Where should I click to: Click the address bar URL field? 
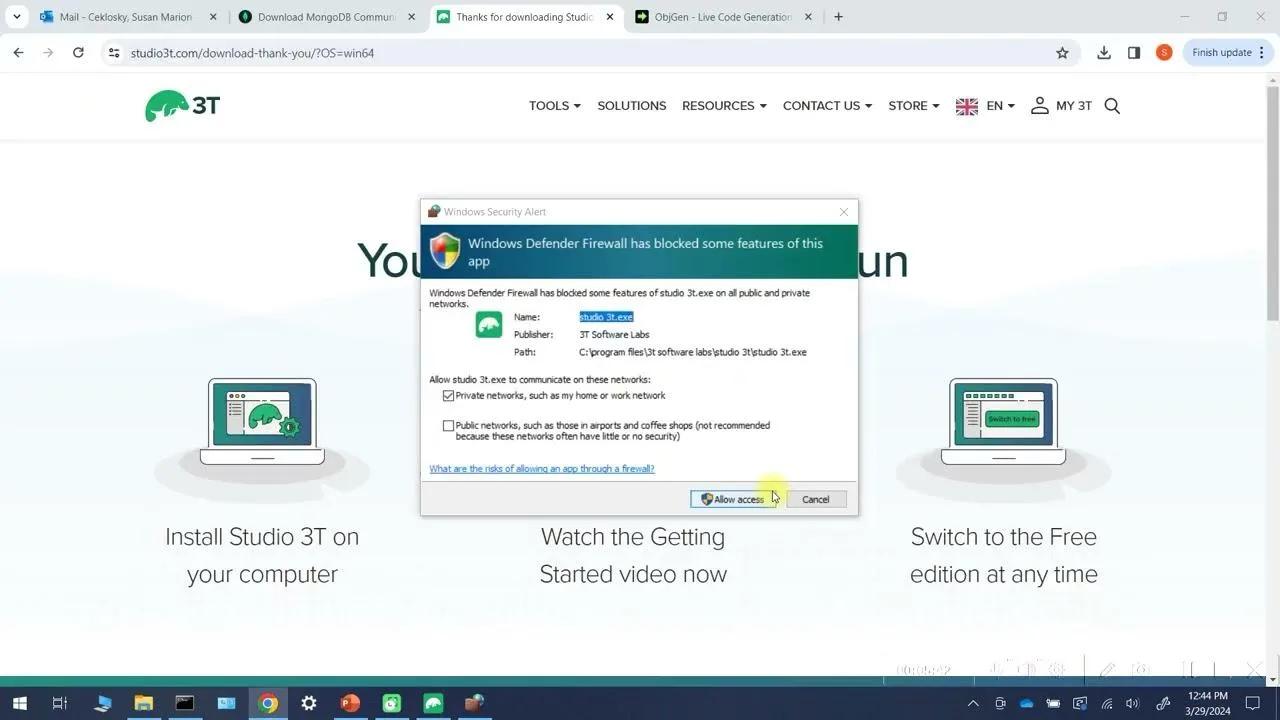pyautogui.click(x=590, y=53)
